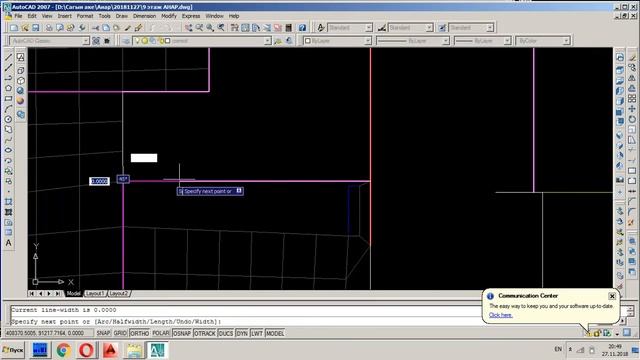Screen dimensions: 640x360
Task: Open the Modify menu
Action: (x=169, y=16)
